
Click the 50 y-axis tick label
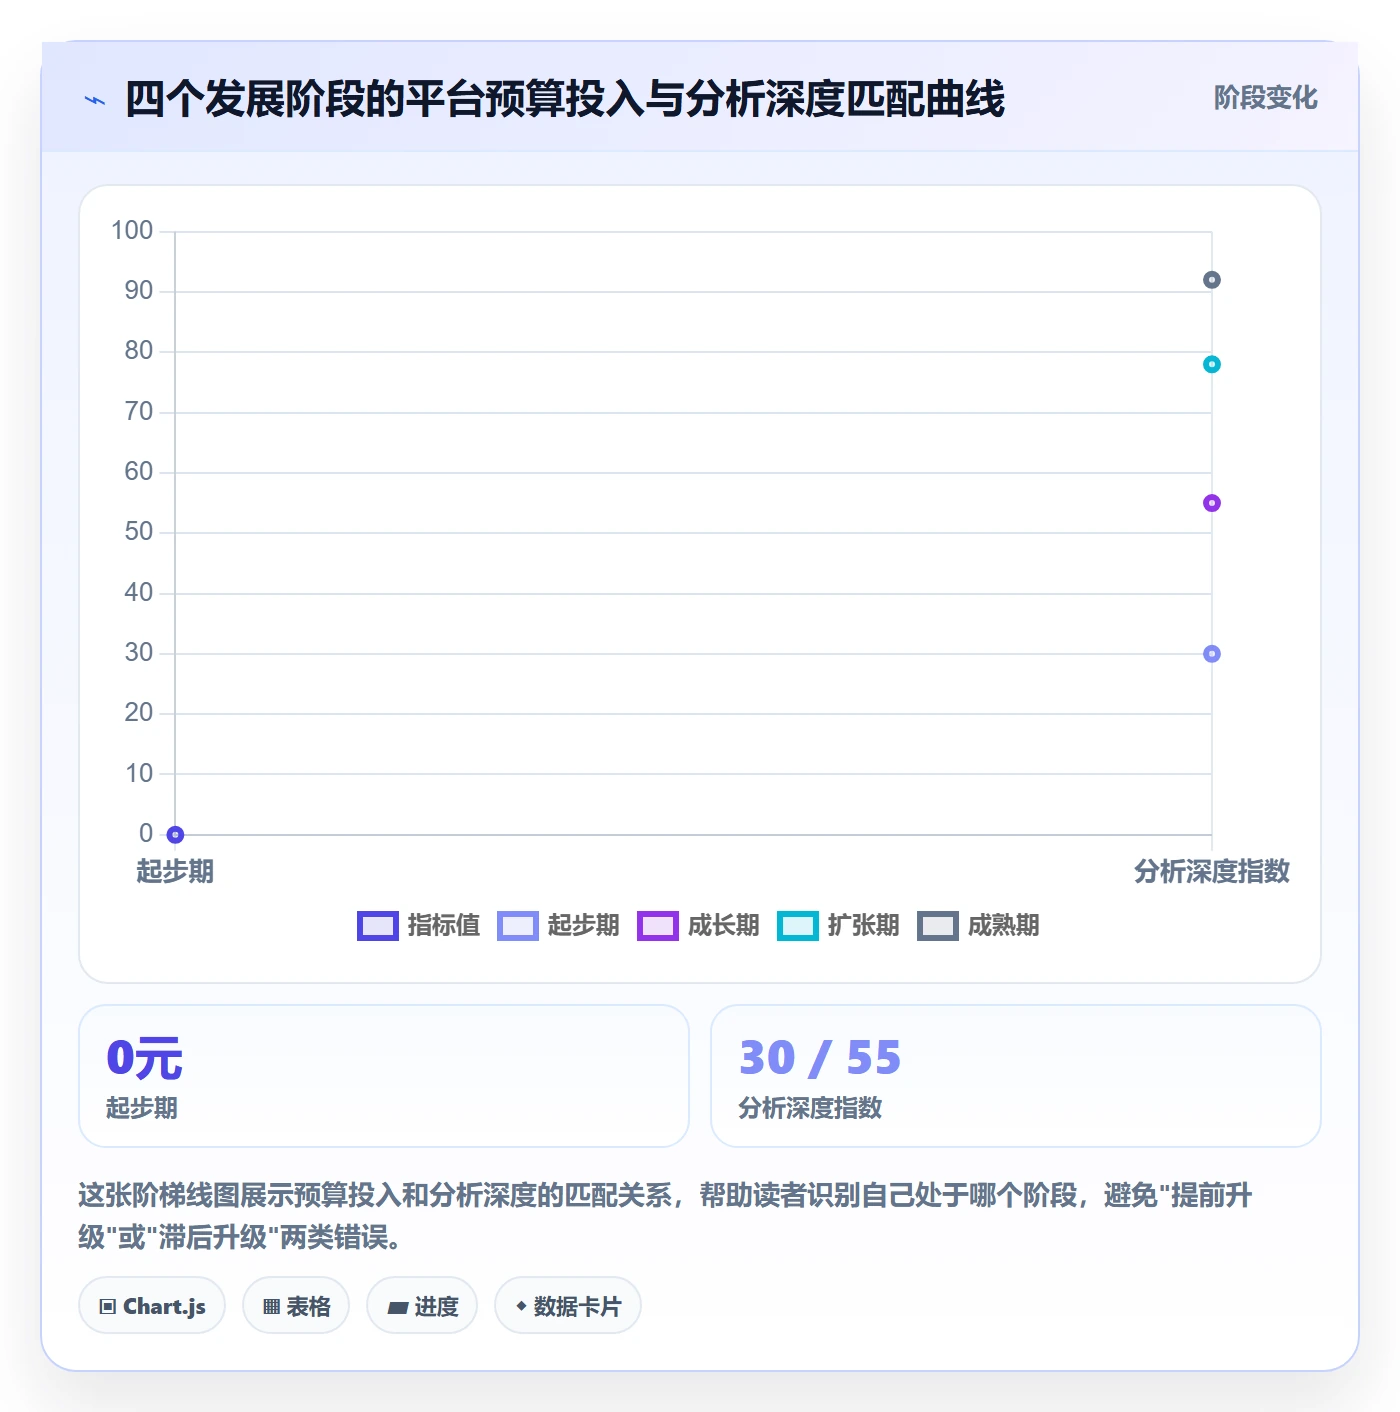point(139,532)
